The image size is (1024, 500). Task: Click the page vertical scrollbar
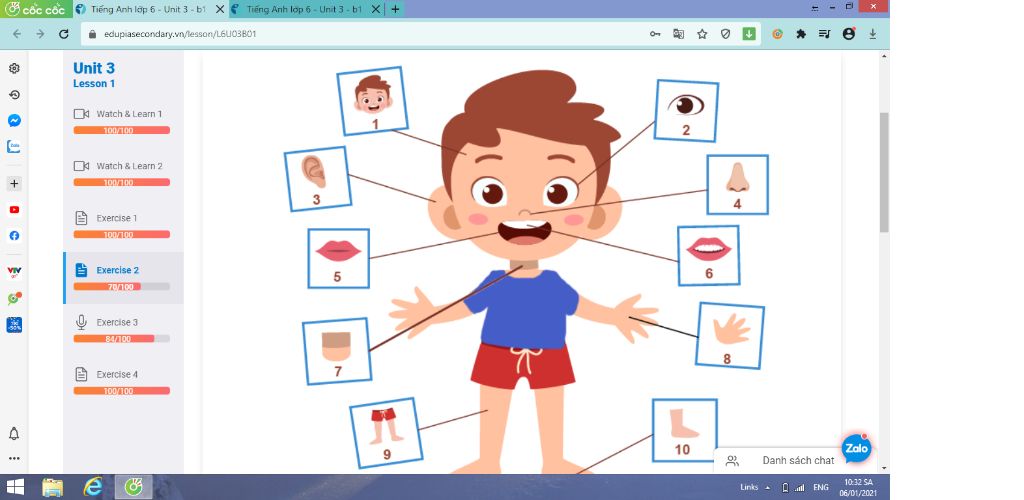[x=884, y=173]
